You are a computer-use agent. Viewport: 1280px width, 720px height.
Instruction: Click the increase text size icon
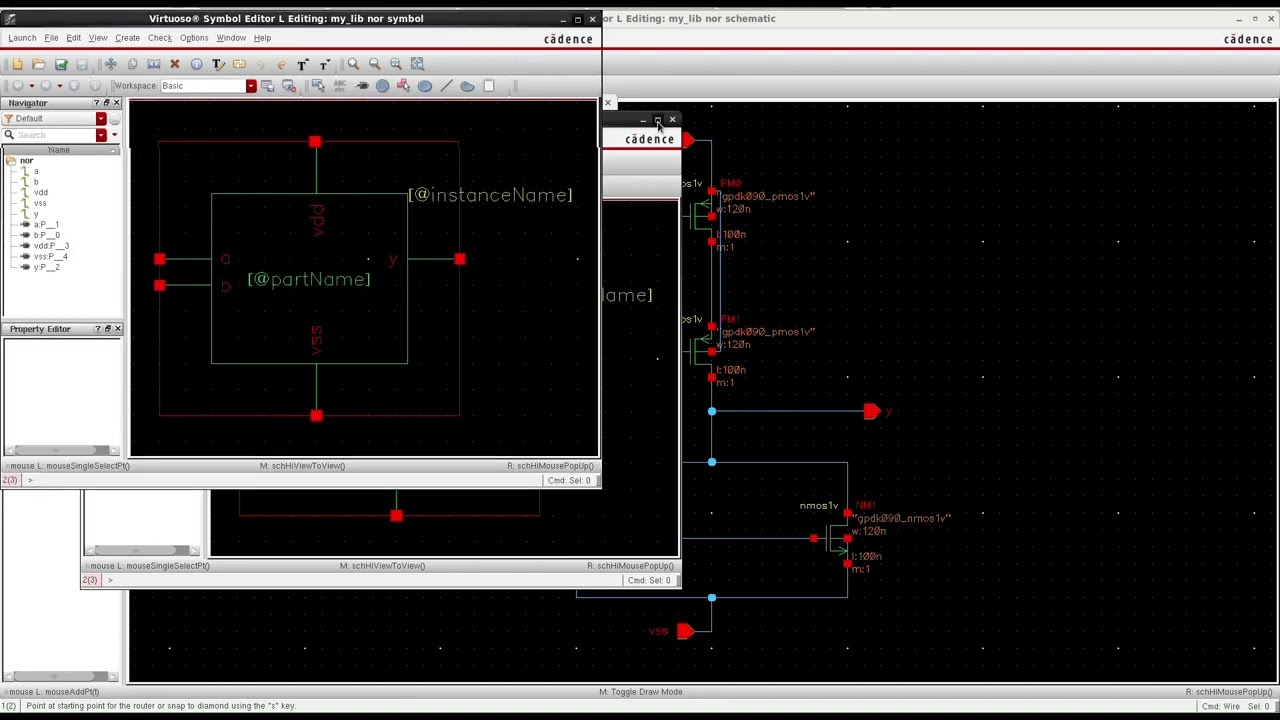[x=303, y=64]
